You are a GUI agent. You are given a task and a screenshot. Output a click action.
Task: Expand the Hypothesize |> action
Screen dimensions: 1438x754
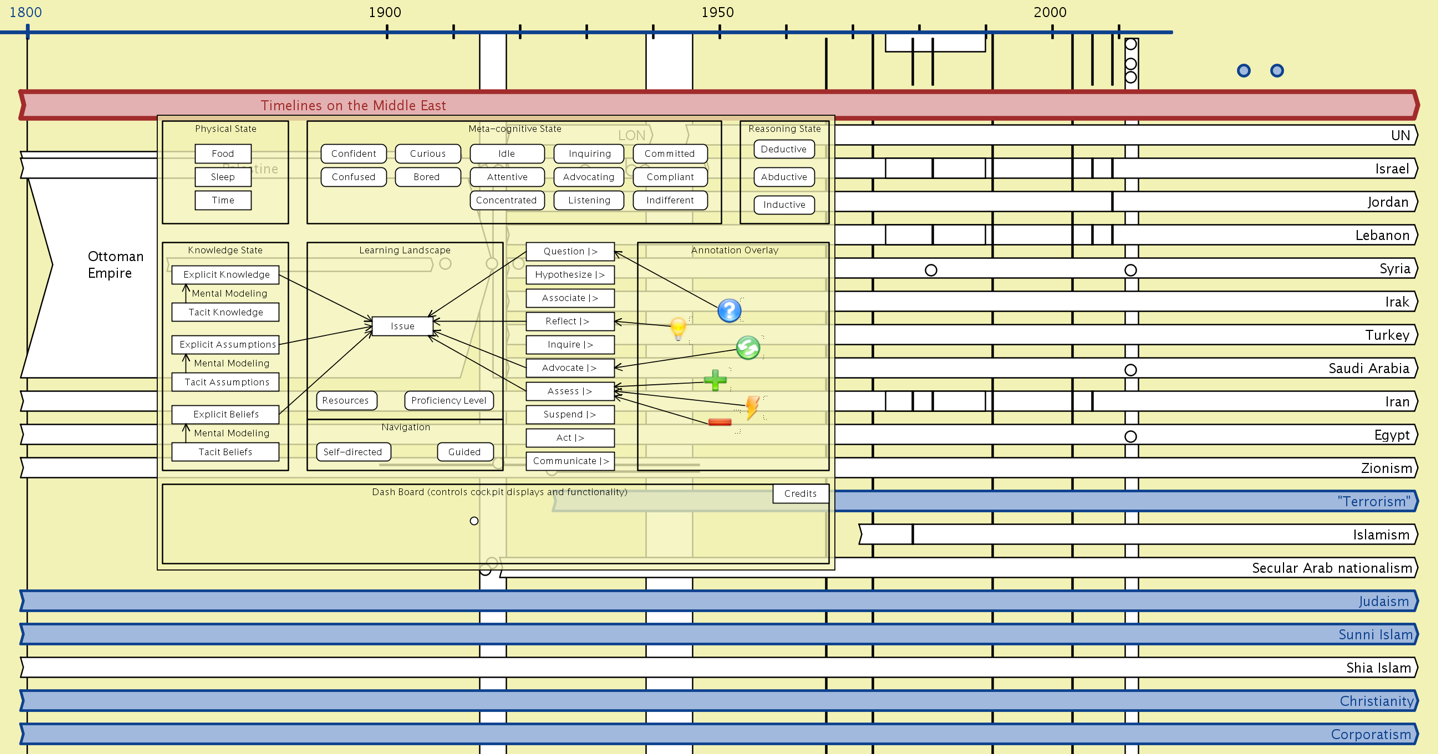(x=570, y=275)
